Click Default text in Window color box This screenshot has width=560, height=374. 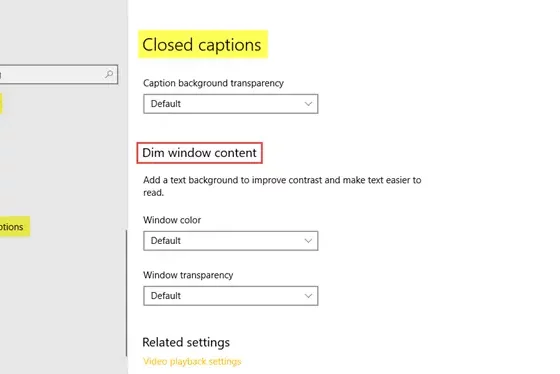pos(166,241)
